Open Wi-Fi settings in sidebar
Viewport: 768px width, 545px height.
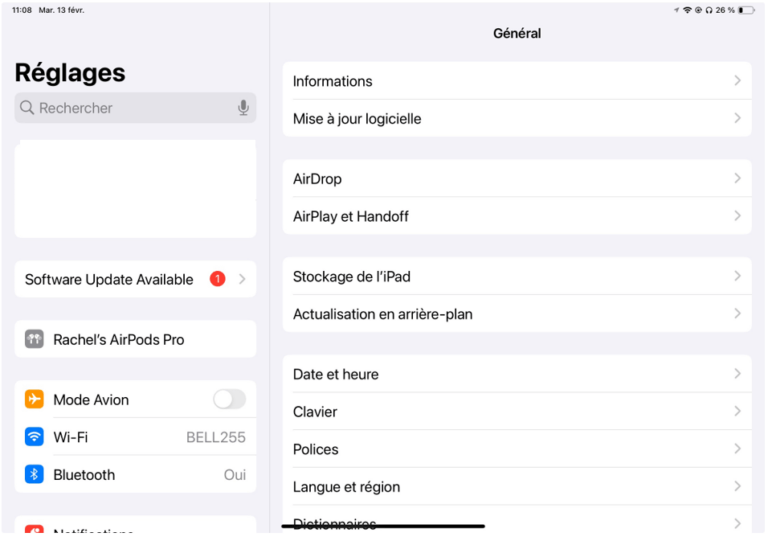click(x=135, y=437)
